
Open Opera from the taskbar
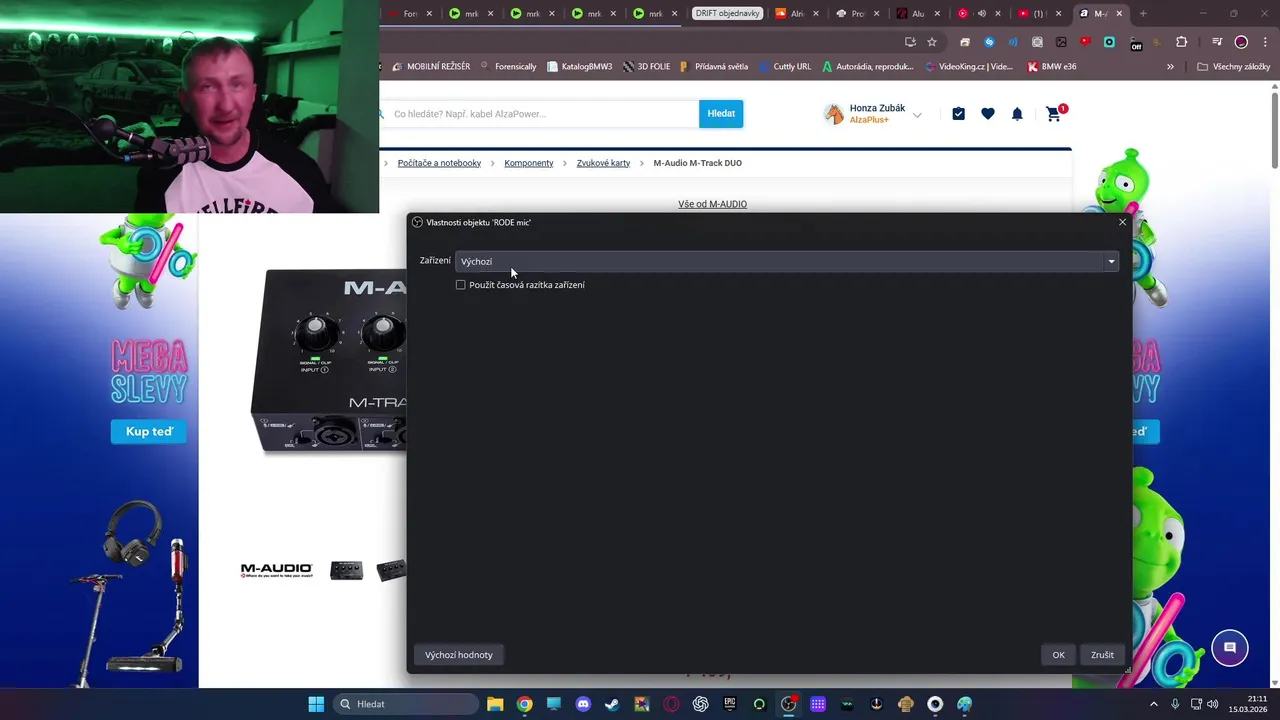click(671, 704)
